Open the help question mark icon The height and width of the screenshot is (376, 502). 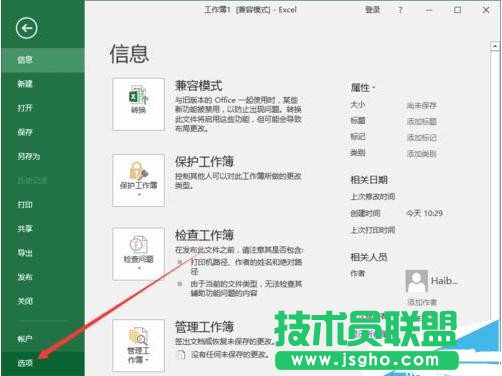[400, 10]
